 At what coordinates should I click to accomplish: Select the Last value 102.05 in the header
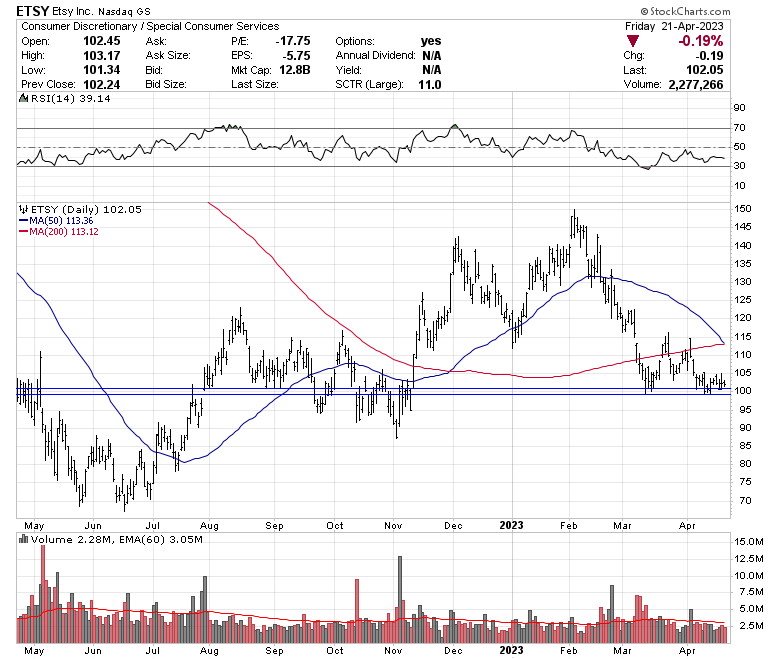pyautogui.click(x=705, y=70)
